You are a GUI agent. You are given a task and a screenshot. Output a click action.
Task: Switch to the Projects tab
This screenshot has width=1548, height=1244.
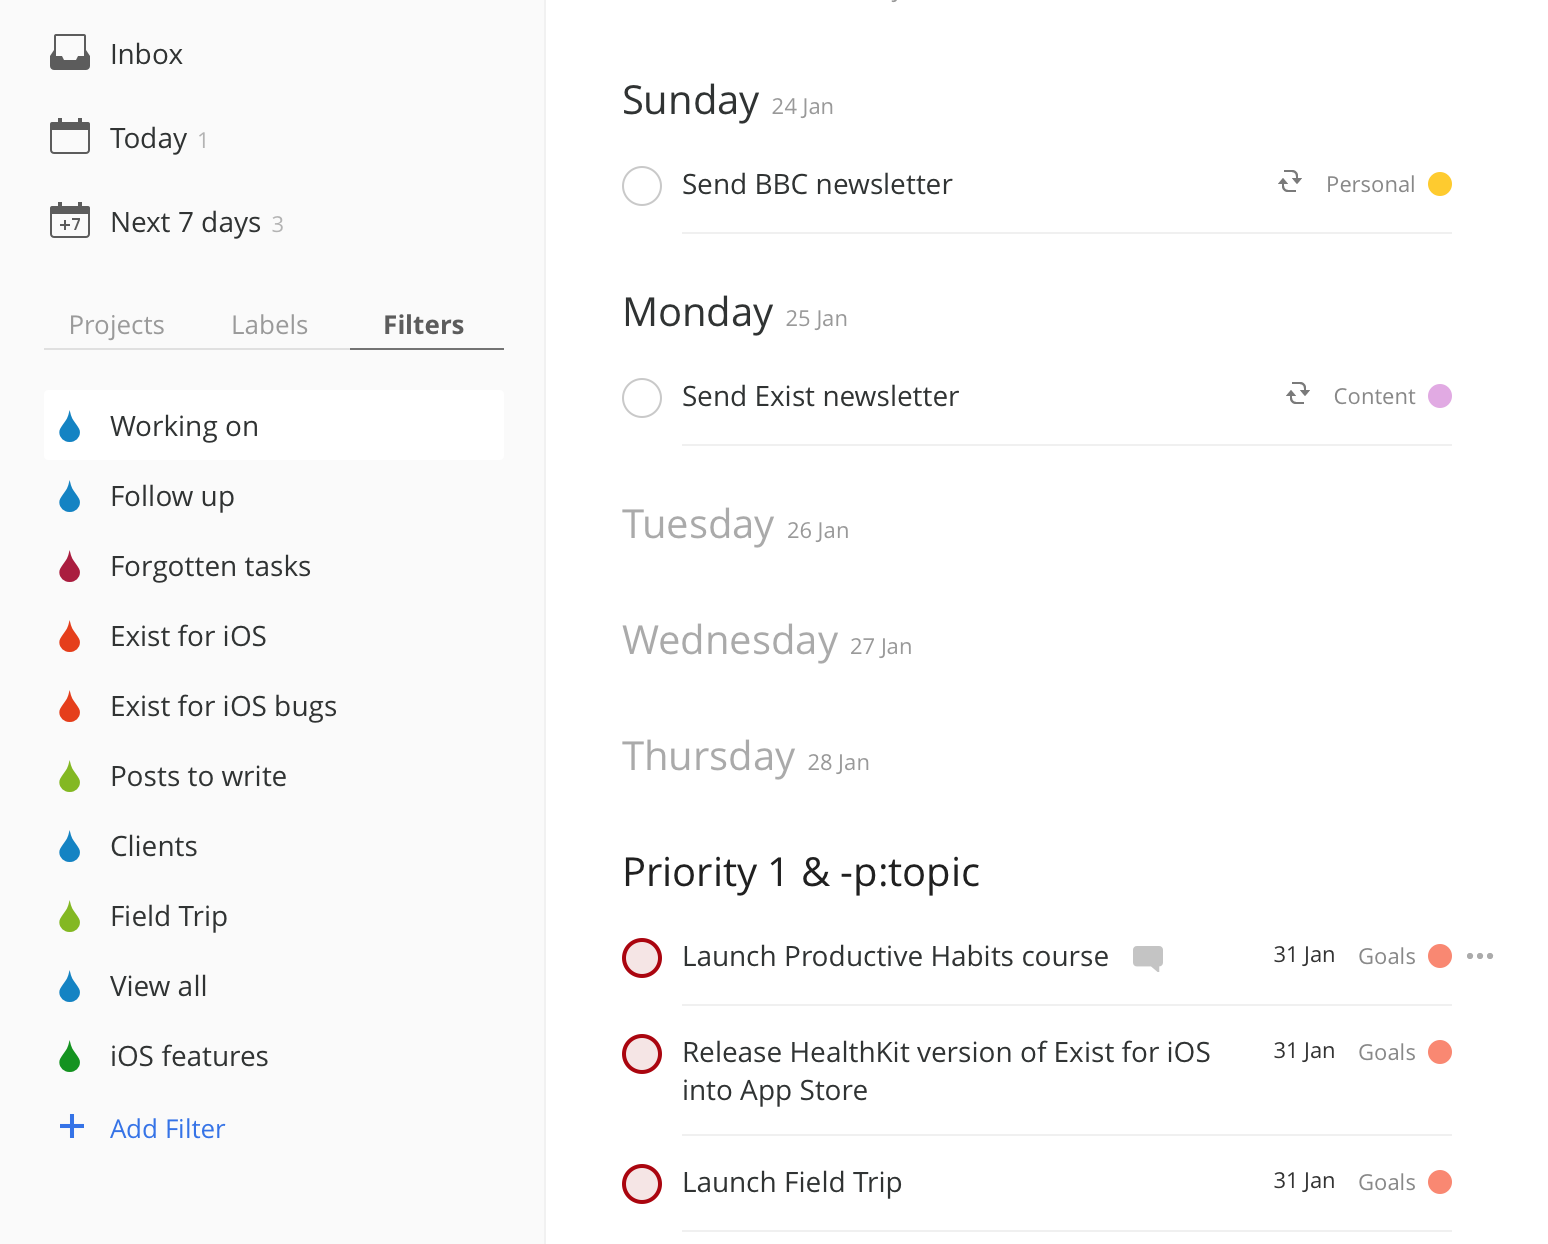pos(116,324)
